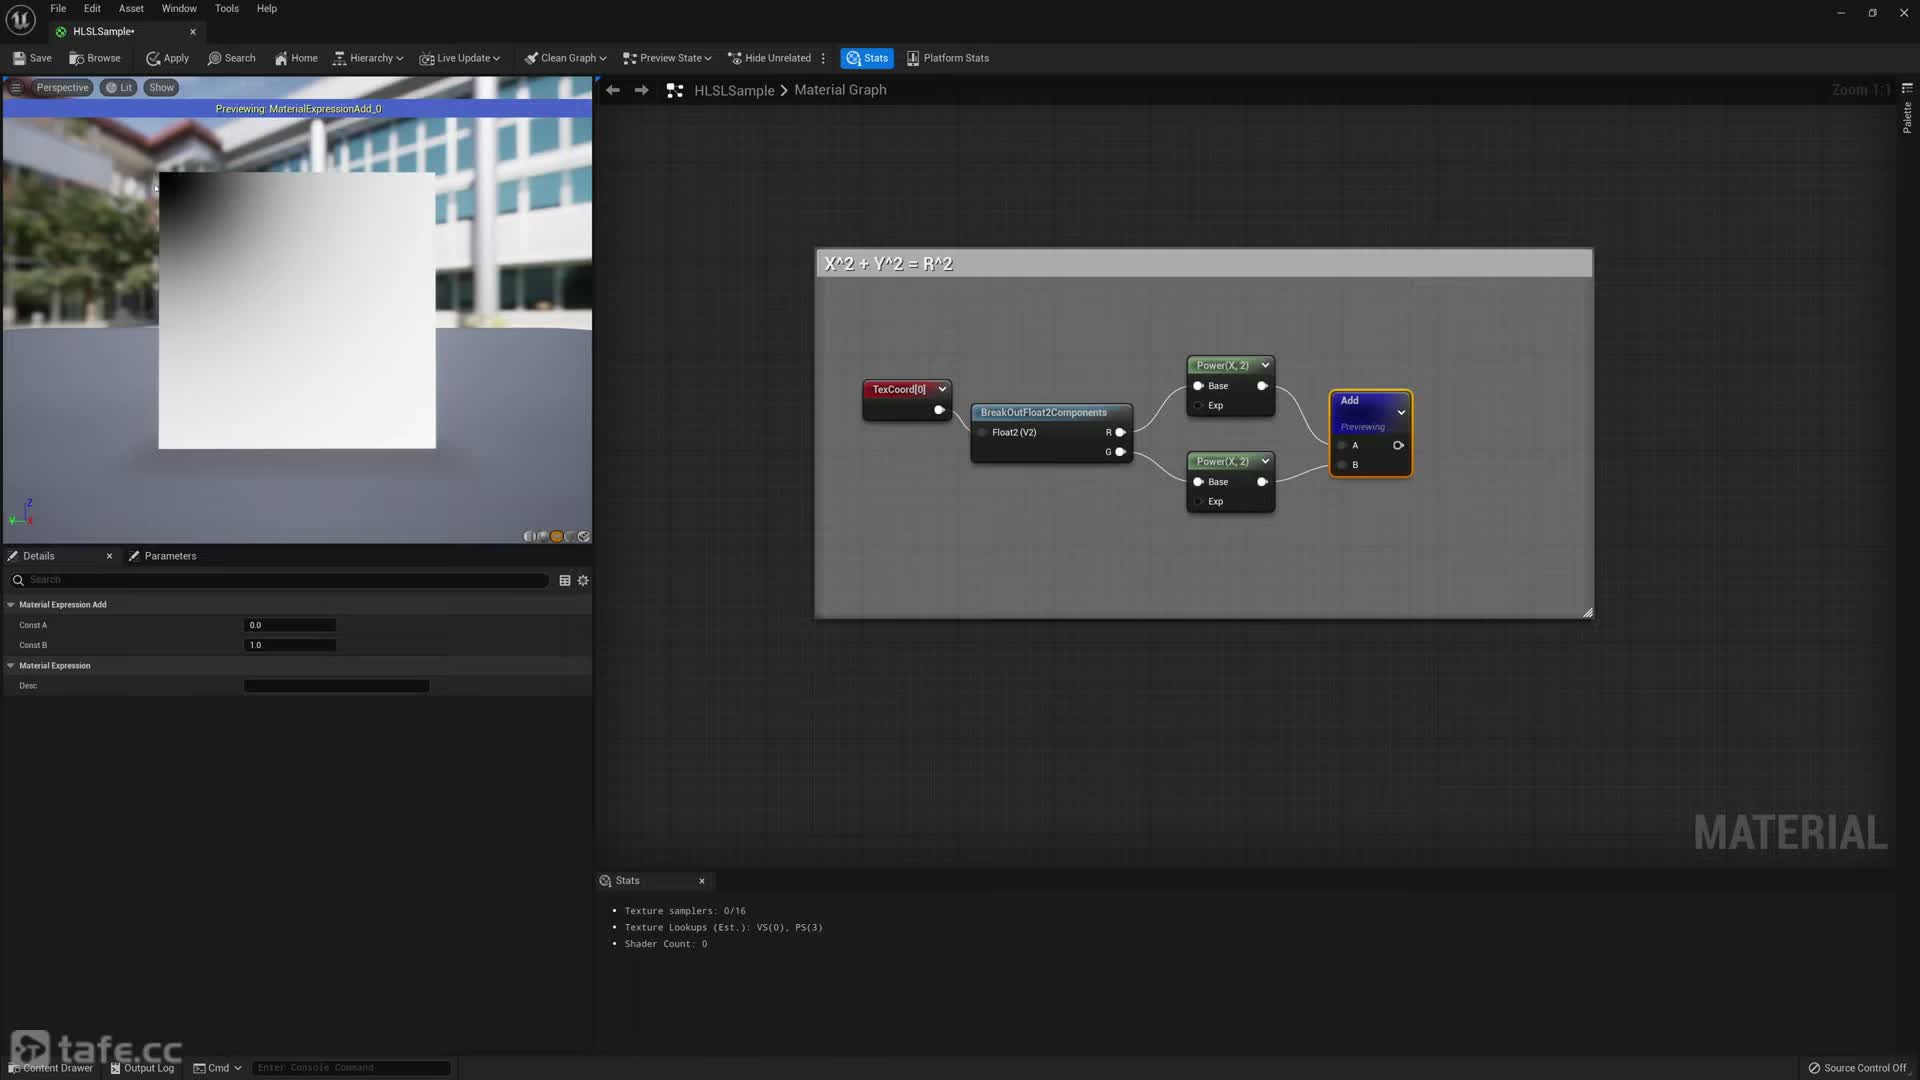Open Output Log
Viewport: 1920px width, 1080px height.
[x=142, y=1068]
